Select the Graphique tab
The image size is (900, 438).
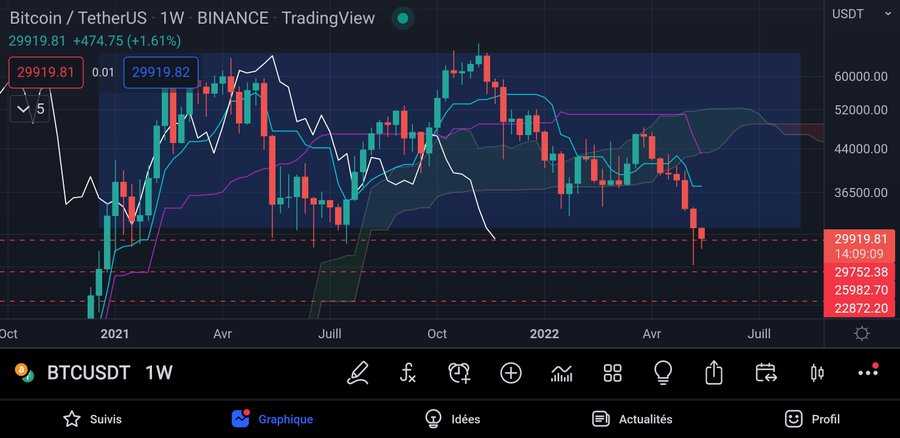272,419
